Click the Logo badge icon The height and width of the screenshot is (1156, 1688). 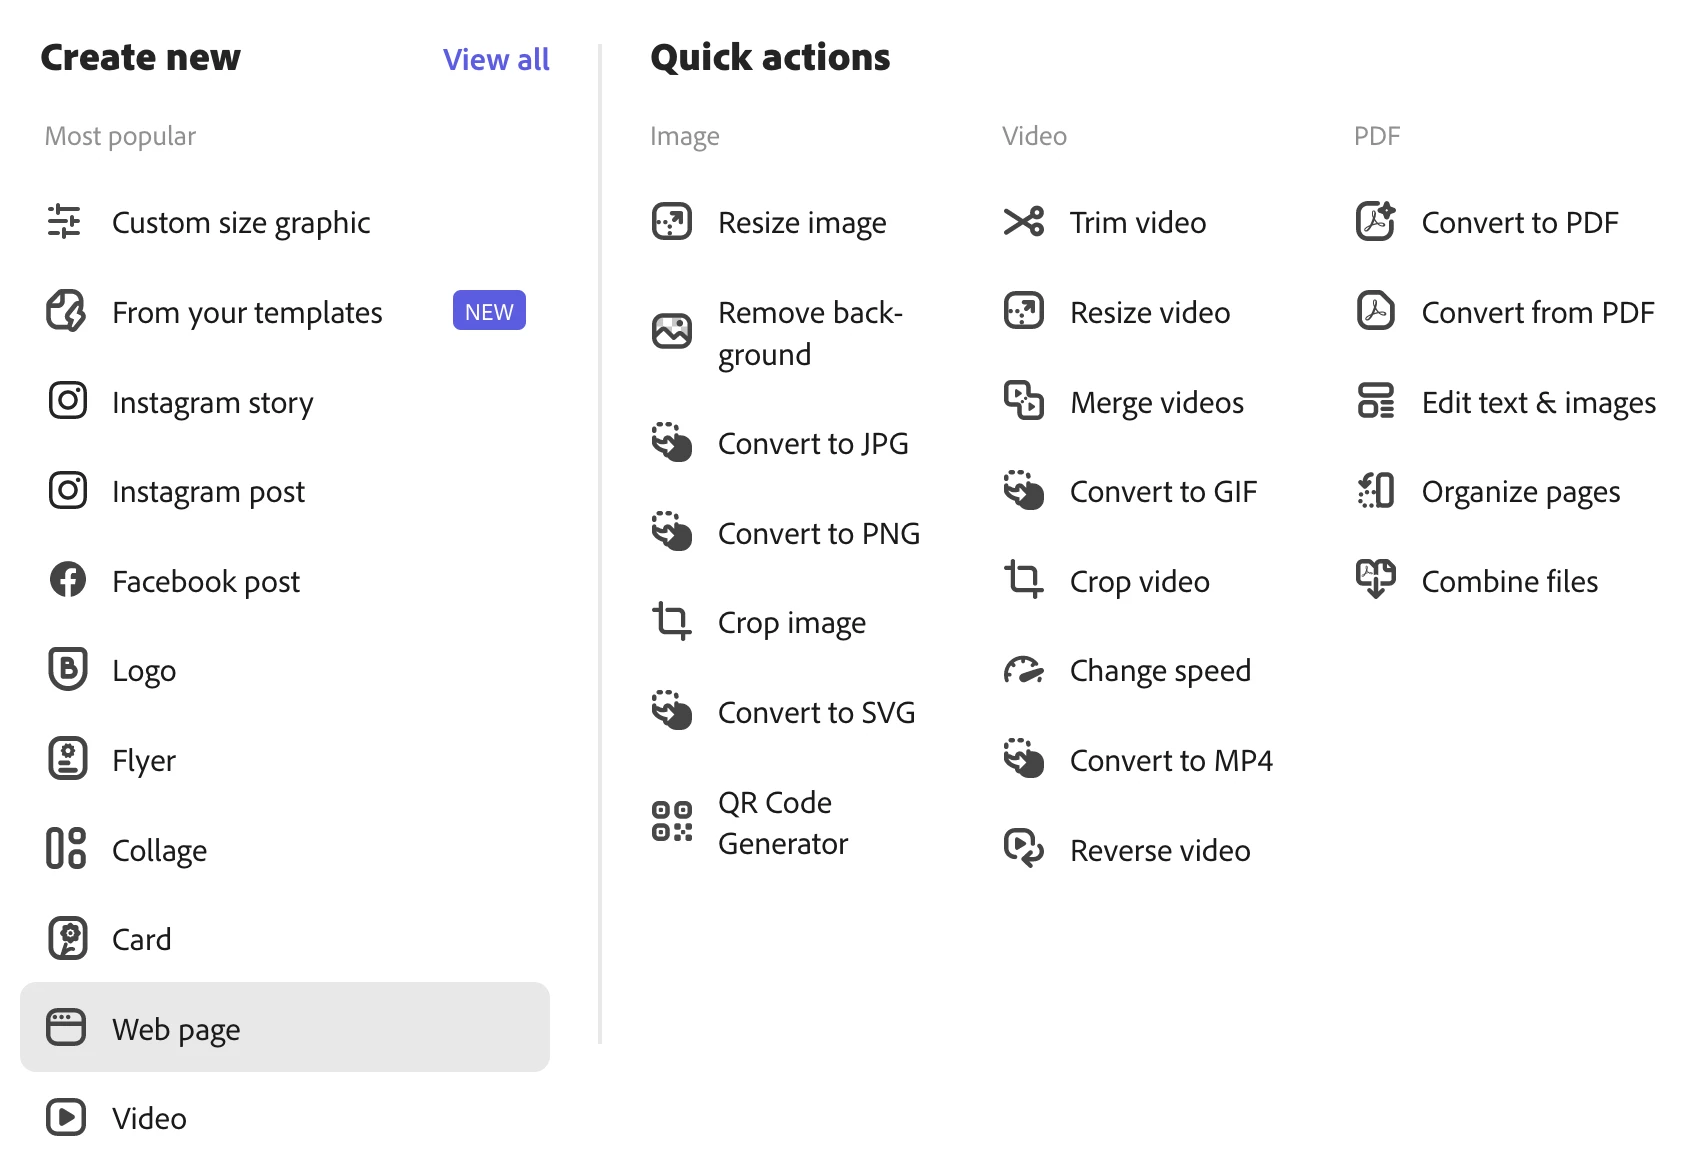(67, 669)
